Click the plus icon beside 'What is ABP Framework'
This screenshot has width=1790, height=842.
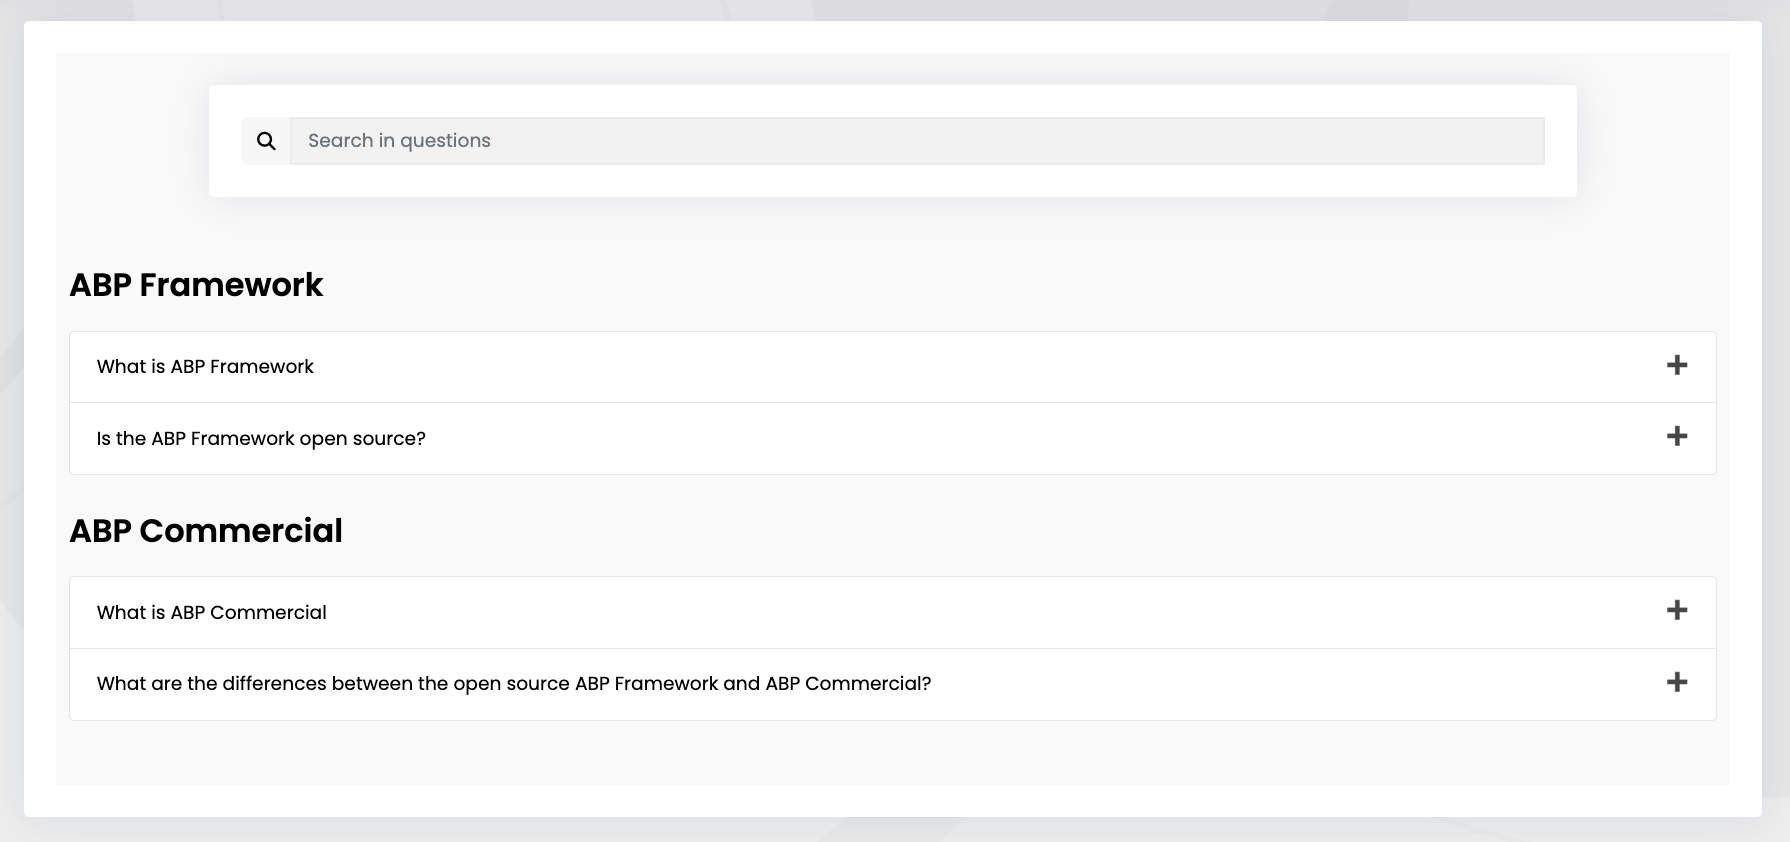coord(1676,366)
